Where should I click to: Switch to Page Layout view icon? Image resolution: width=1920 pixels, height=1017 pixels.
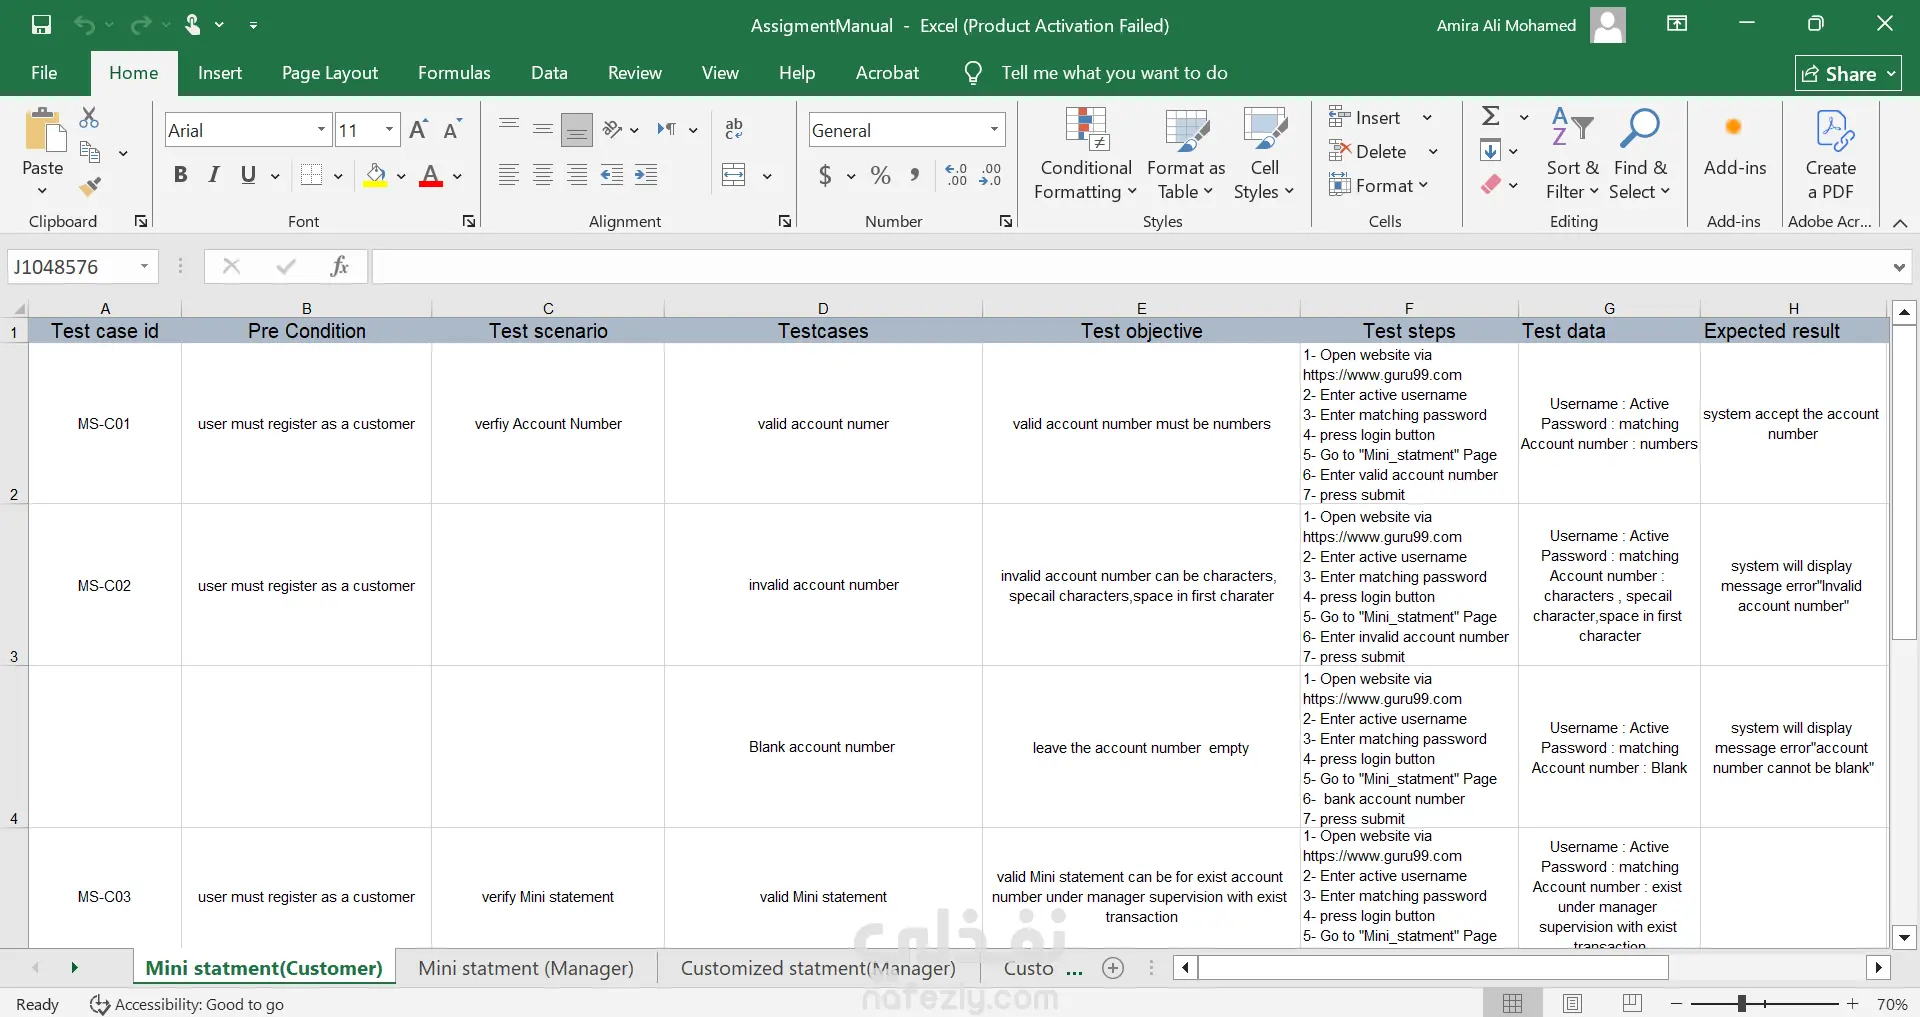(x=1573, y=1003)
